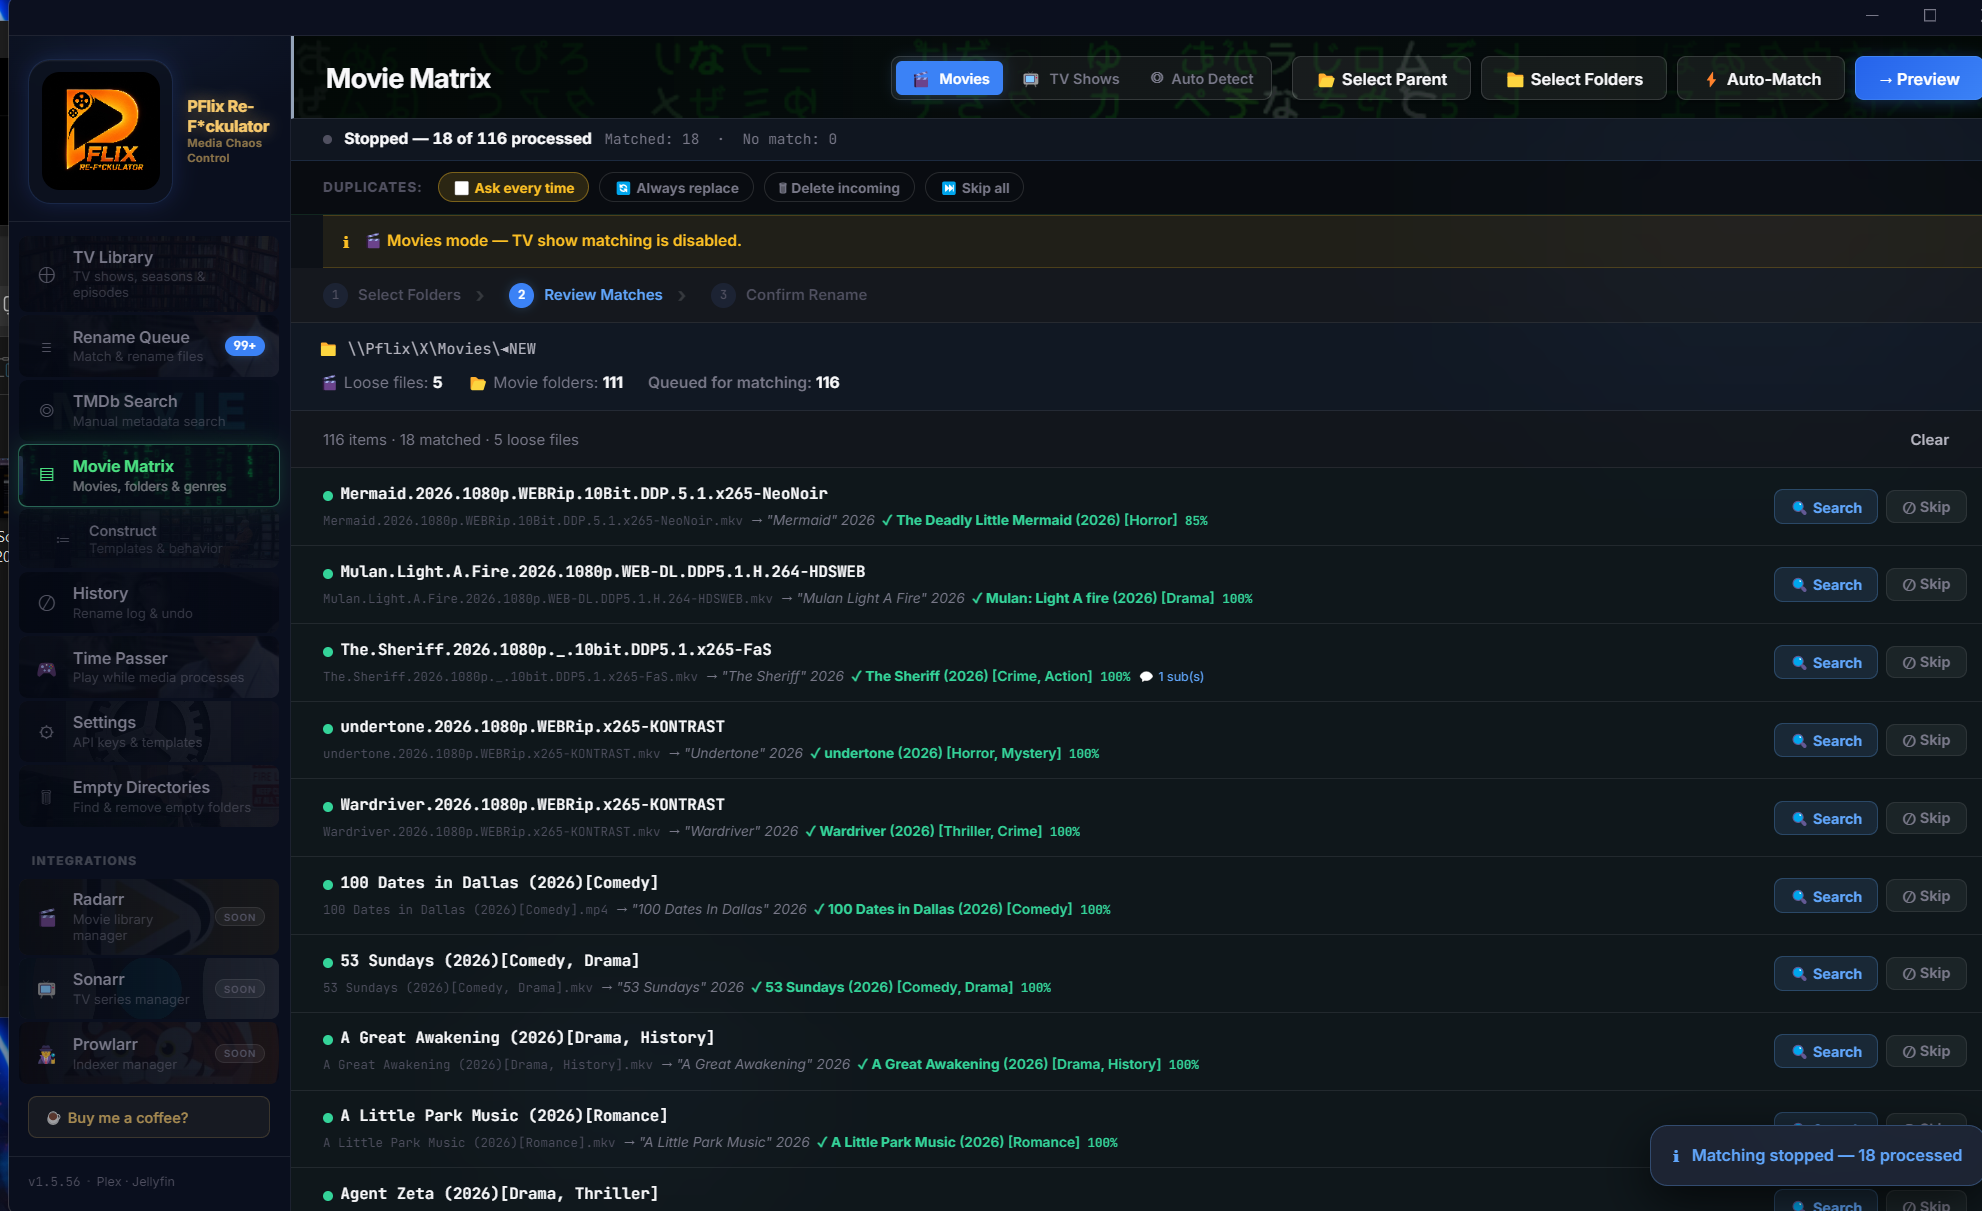
Task: Click the PFlix Re-F*ckulator logo
Action: point(101,132)
